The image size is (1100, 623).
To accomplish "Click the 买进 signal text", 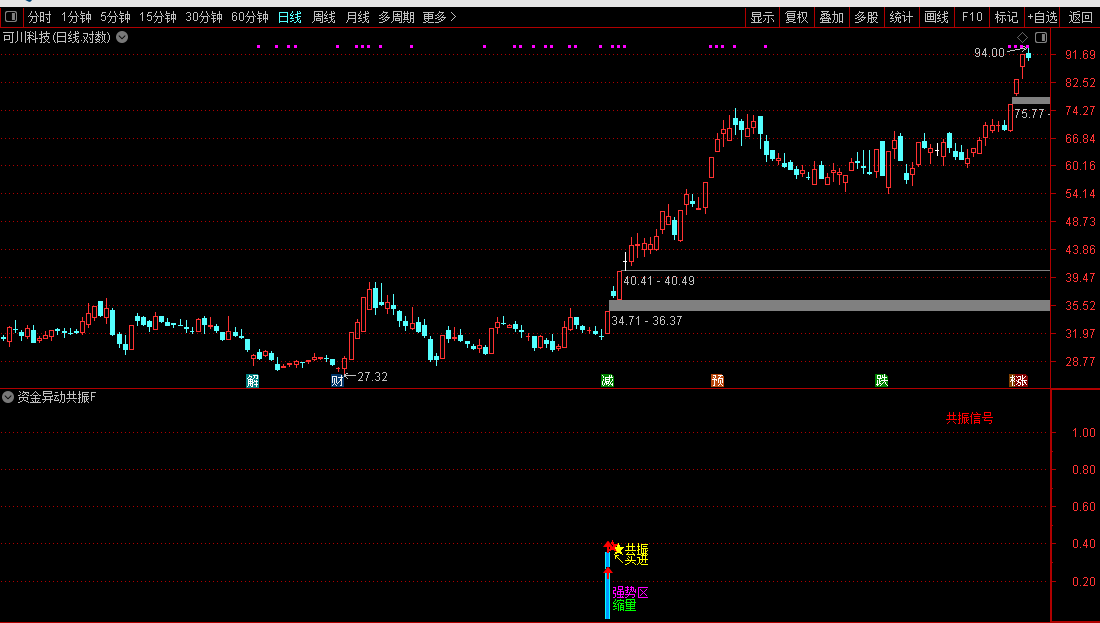I will click(636, 560).
